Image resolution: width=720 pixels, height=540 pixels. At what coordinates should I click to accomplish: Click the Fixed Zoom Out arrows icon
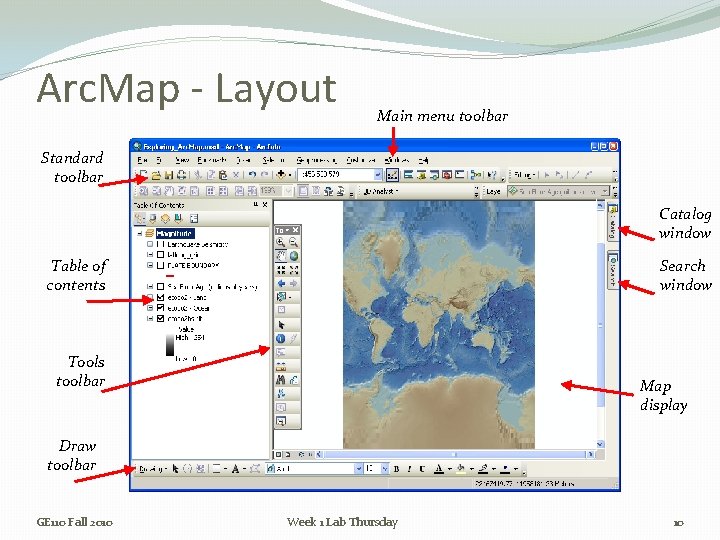pyautogui.click(x=293, y=270)
